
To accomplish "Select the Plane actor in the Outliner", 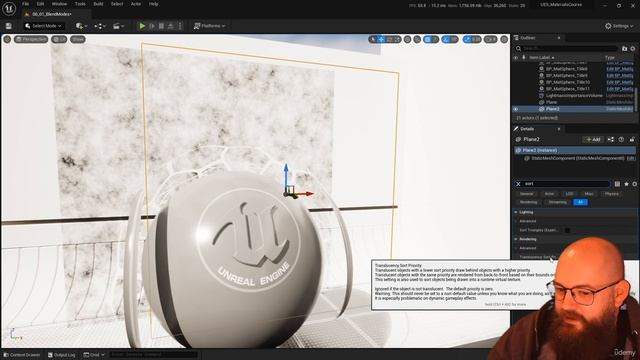I will point(551,102).
